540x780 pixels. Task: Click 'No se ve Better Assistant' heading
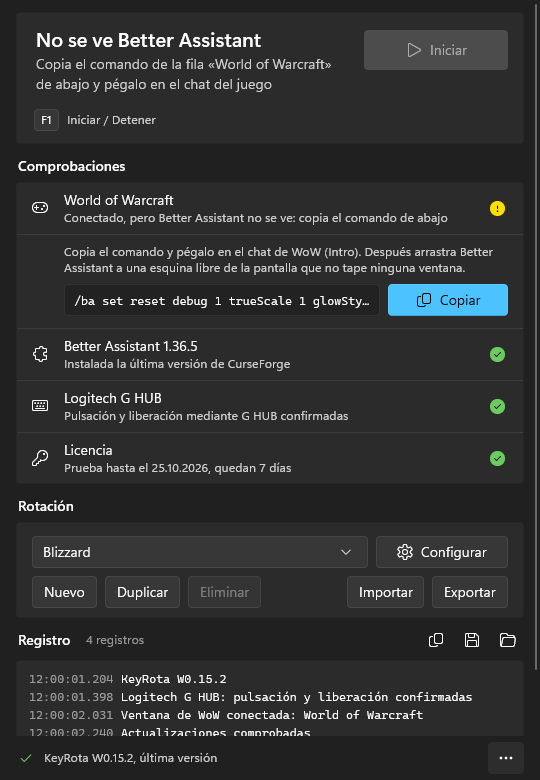[x=149, y=40]
